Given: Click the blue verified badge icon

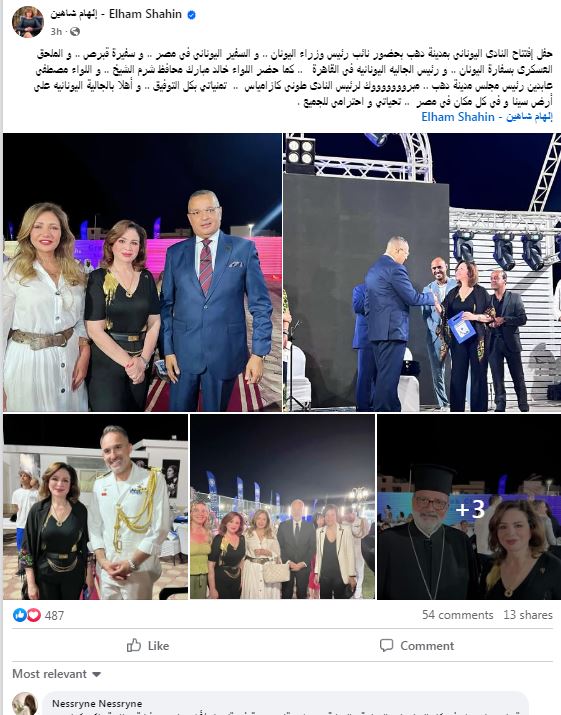Looking at the screenshot, I should (192, 15).
